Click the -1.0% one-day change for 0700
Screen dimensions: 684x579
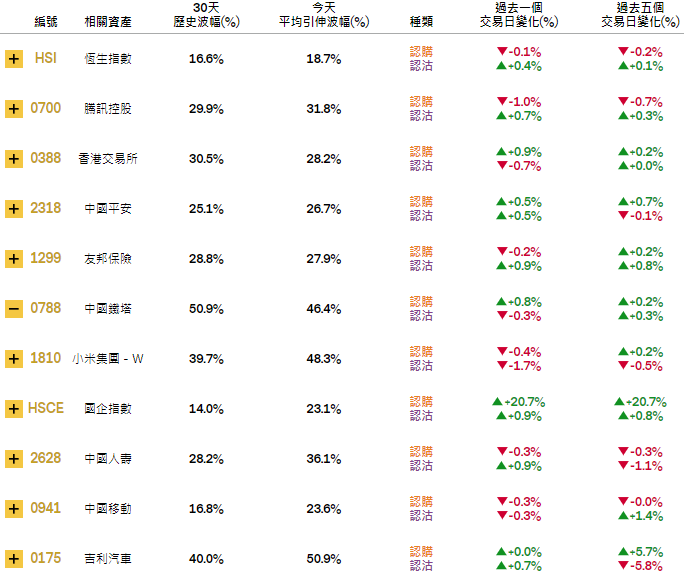click(x=519, y=102)
